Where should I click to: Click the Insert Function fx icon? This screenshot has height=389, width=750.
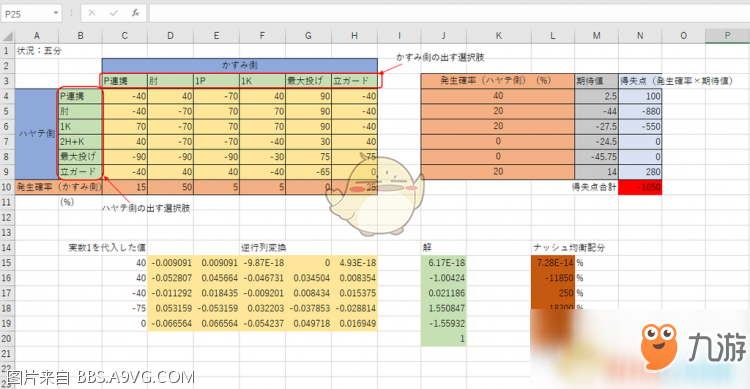[x=135, y=13]
